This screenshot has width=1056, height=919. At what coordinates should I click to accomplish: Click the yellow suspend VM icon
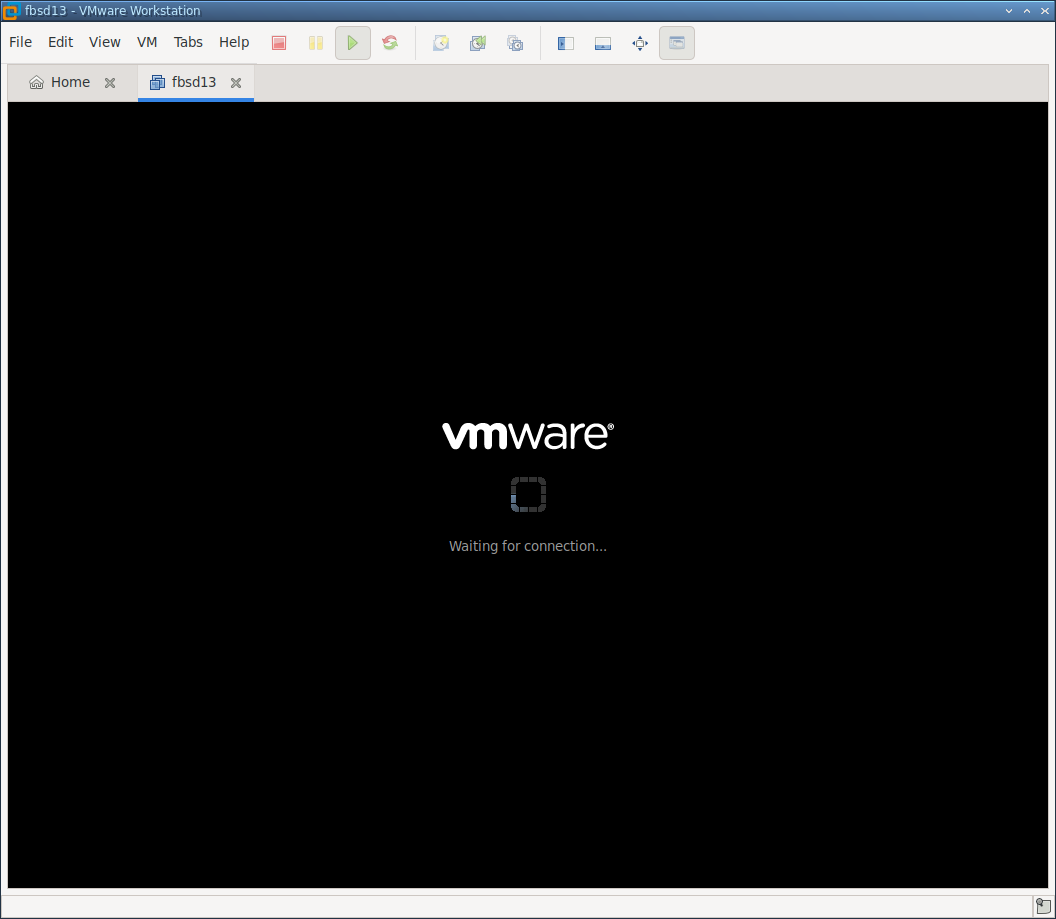point(316,43)
